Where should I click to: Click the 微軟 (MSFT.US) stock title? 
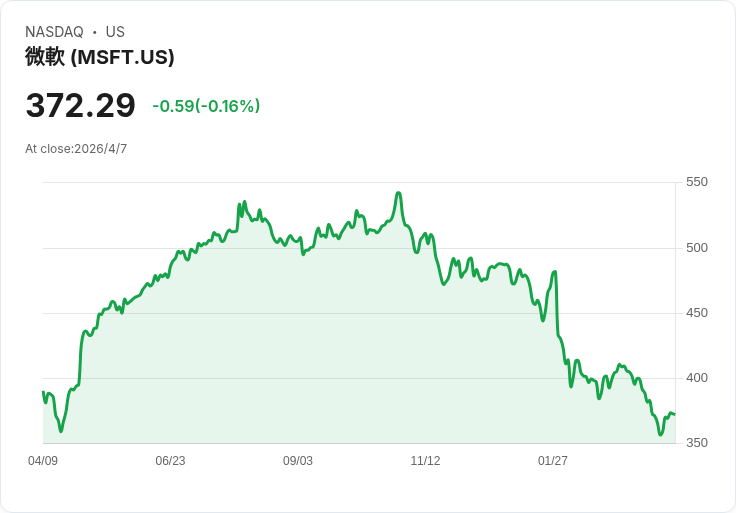coord(100,57)
